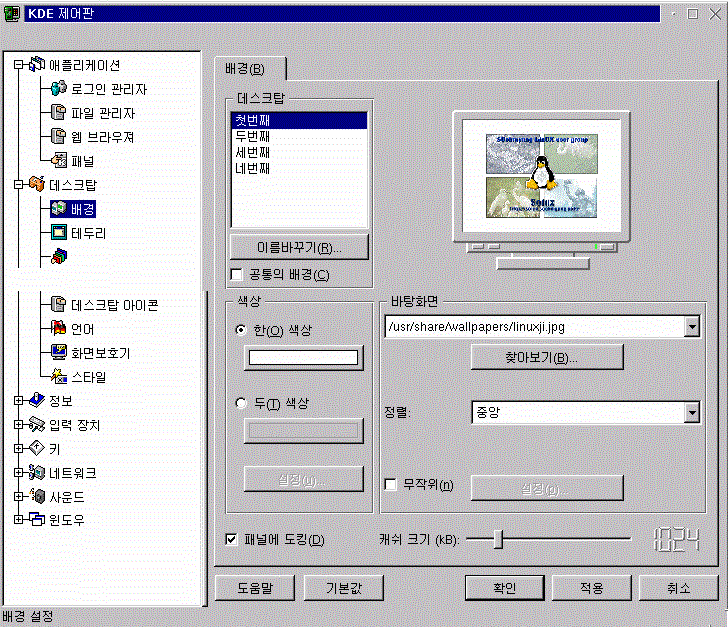Select 두번째 in the desktop list
Screen dimensions: 728x627
point(299,136)
